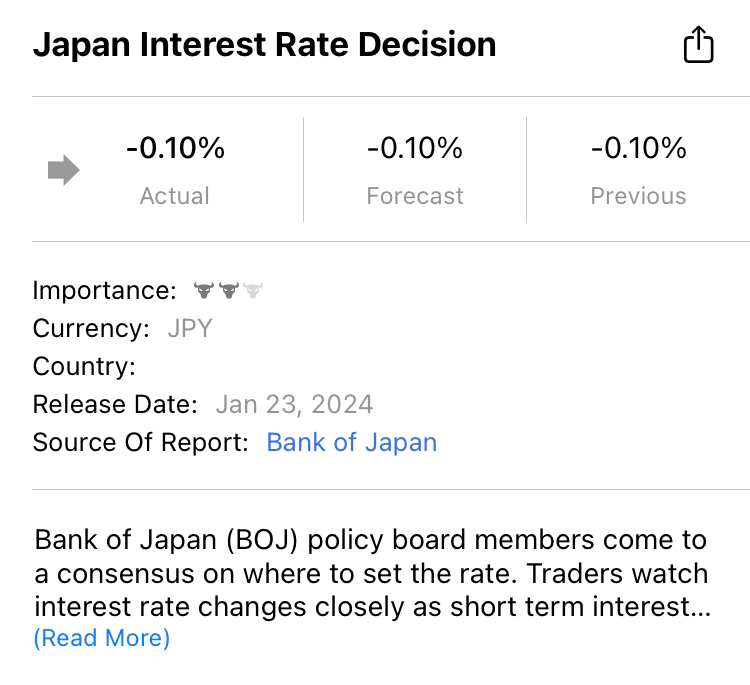Click the second dark bull importance icon
The height and width of the screenshot is (685, 750).
coord(228,291)
